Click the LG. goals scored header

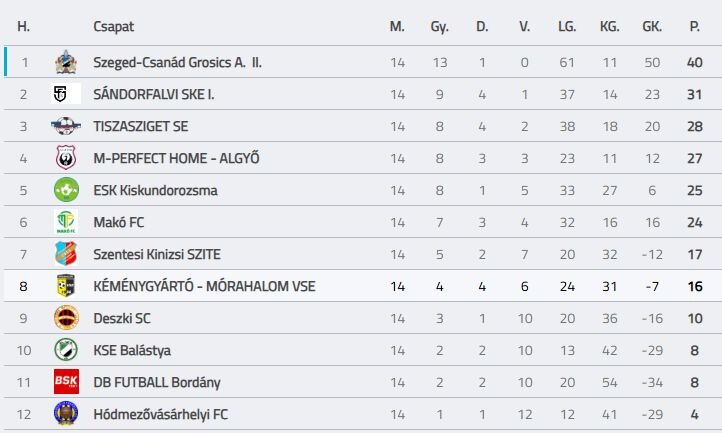pyautogui.click(x=567, y=26)
